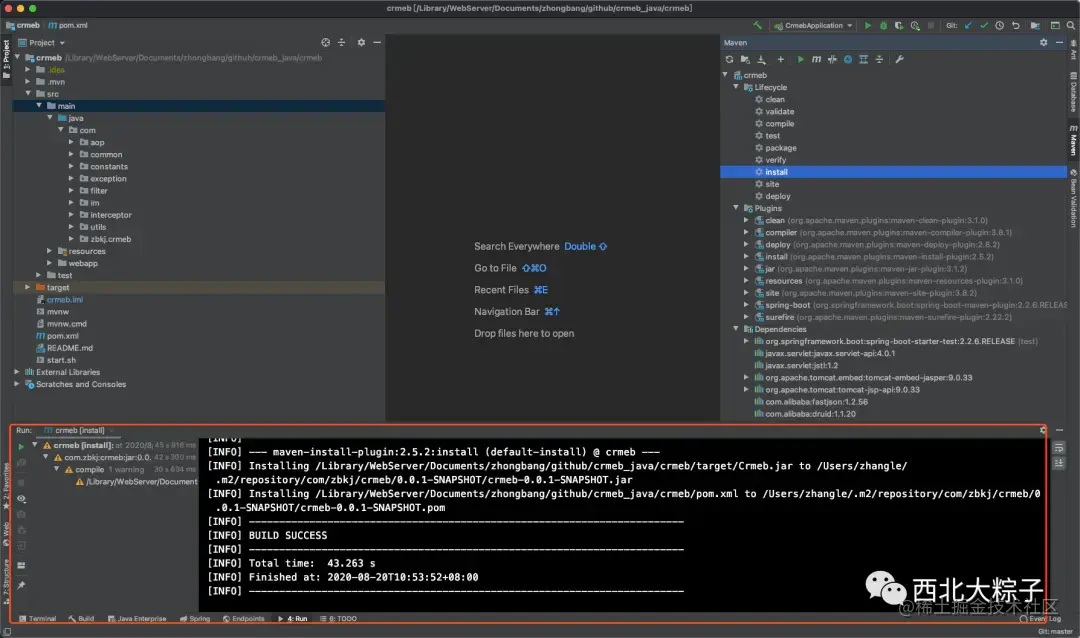Open Maven Settings wrench icon
The width and height of the screenshot is (1080, 638).
pos(899,59)
